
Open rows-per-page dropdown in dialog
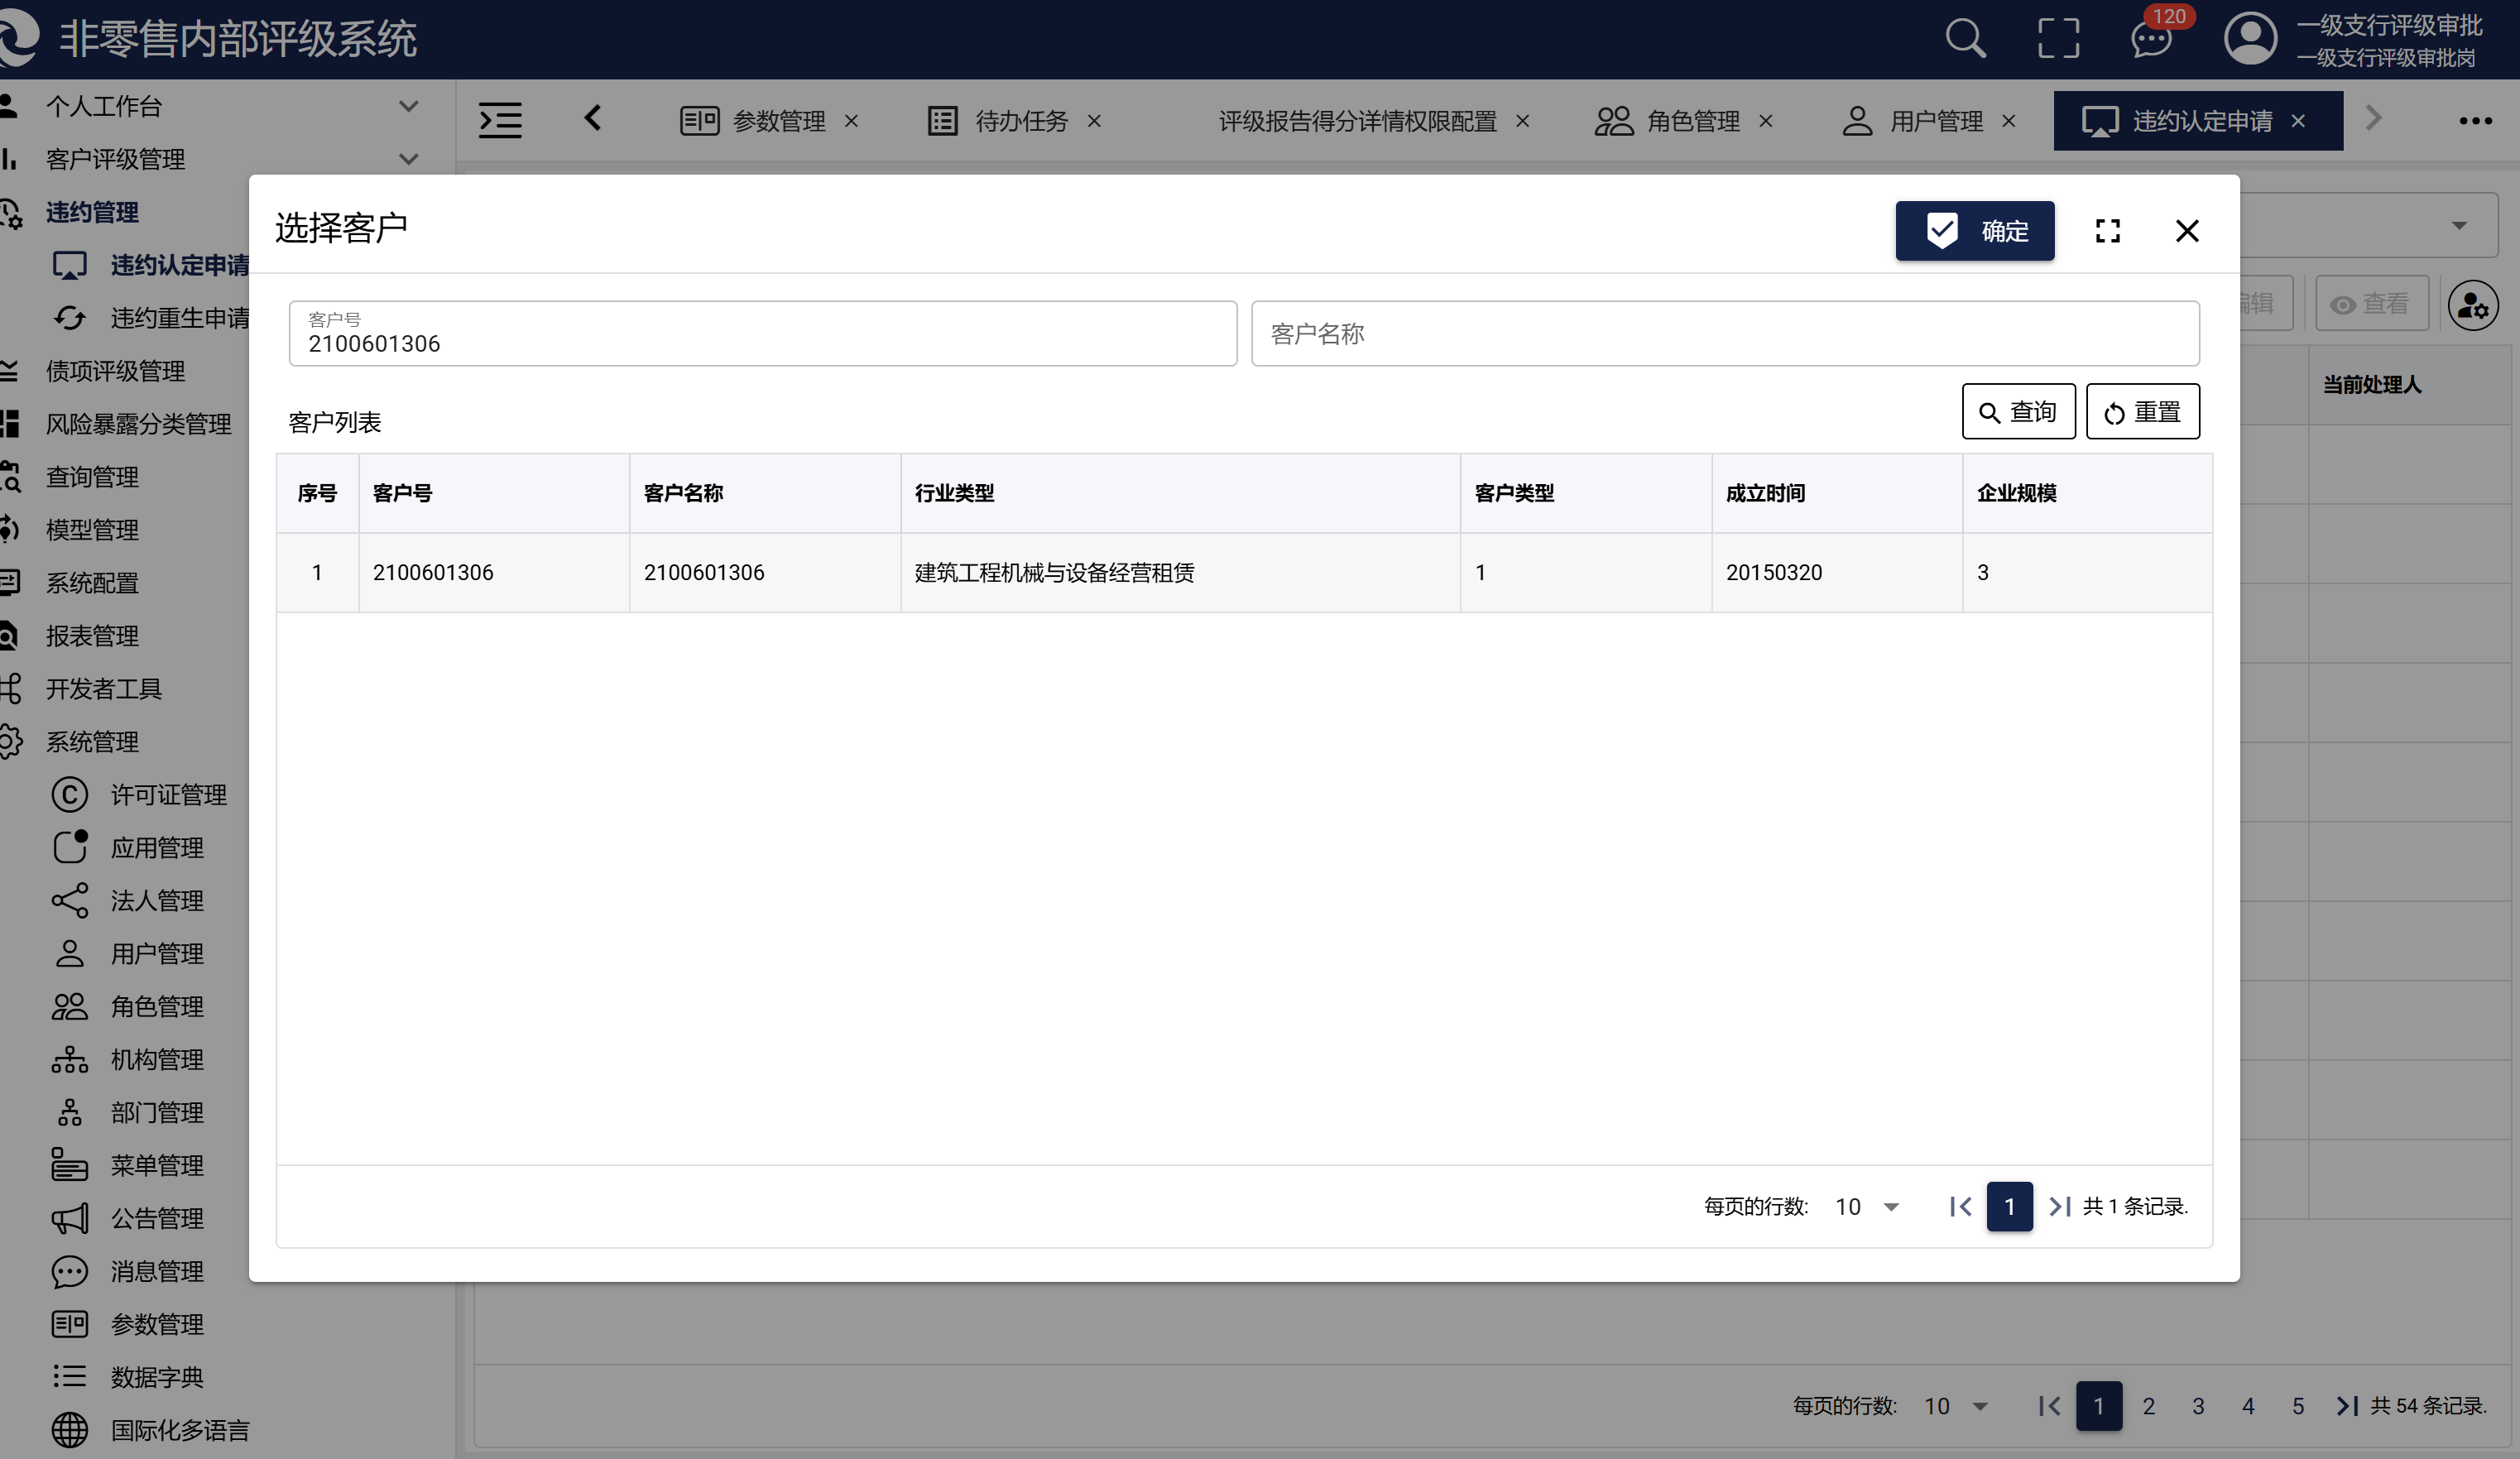point(1867,1206)
